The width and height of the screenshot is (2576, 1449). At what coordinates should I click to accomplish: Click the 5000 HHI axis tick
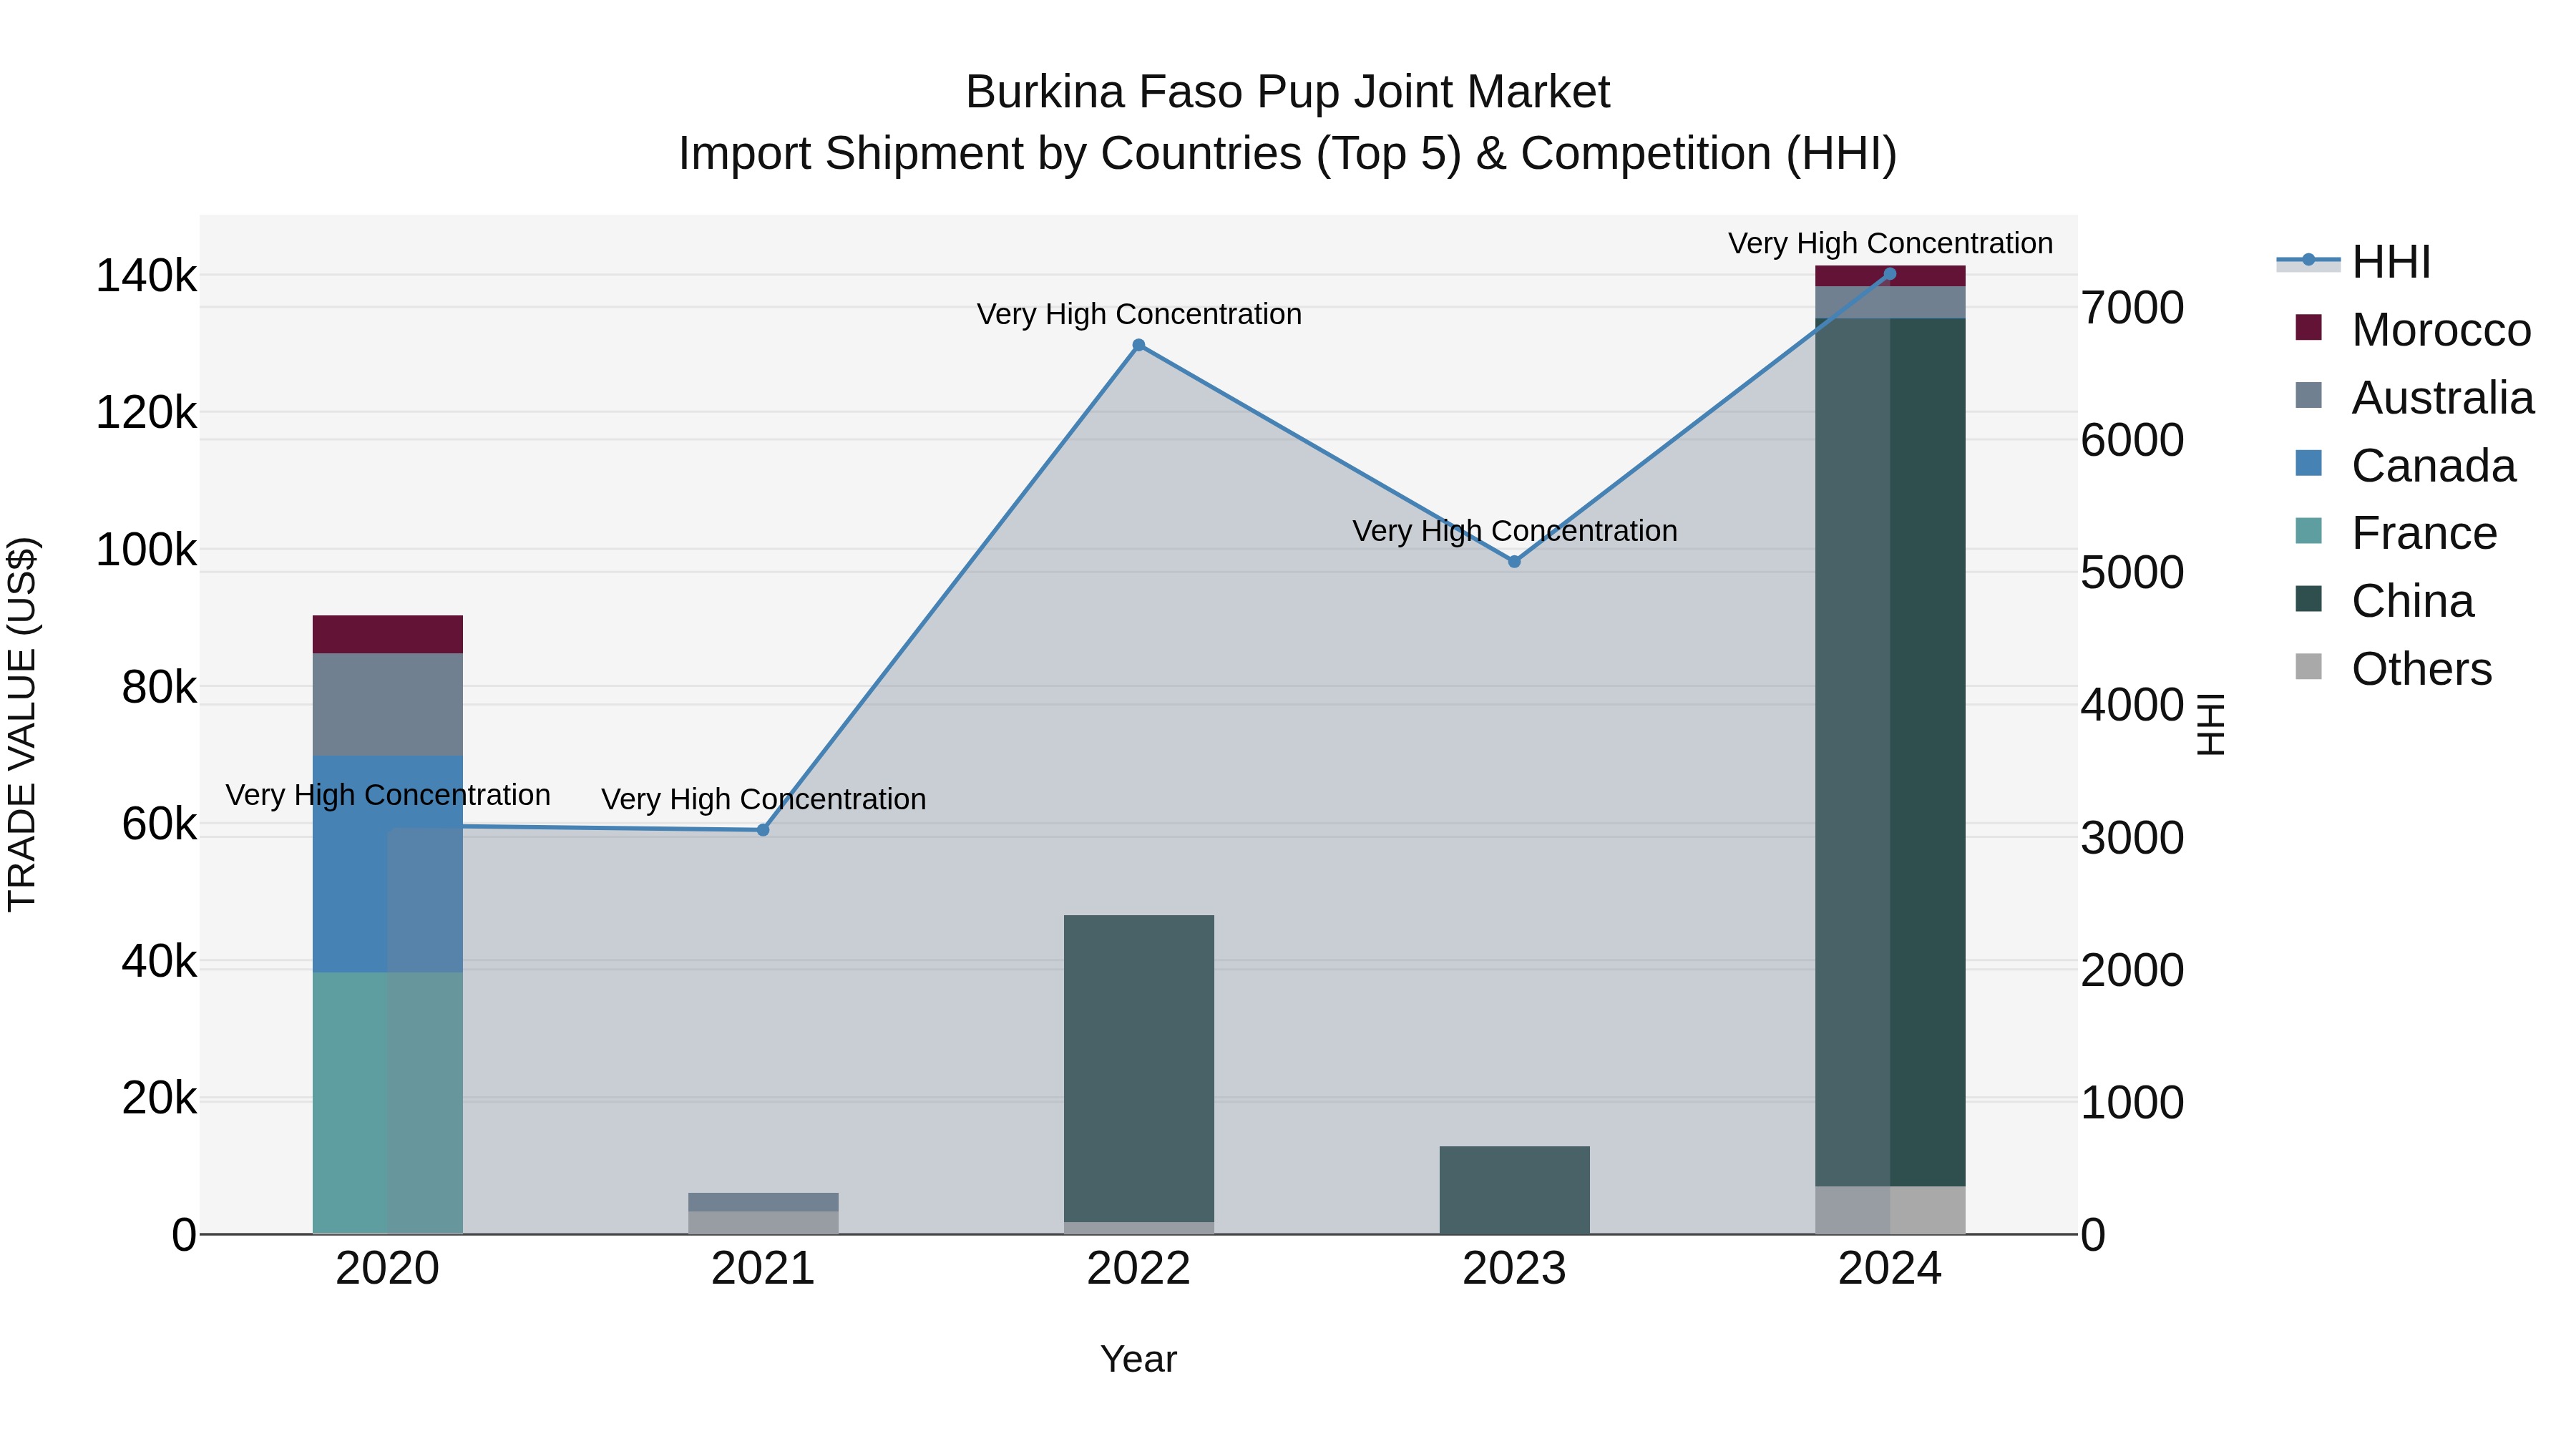click(2133, 573)
